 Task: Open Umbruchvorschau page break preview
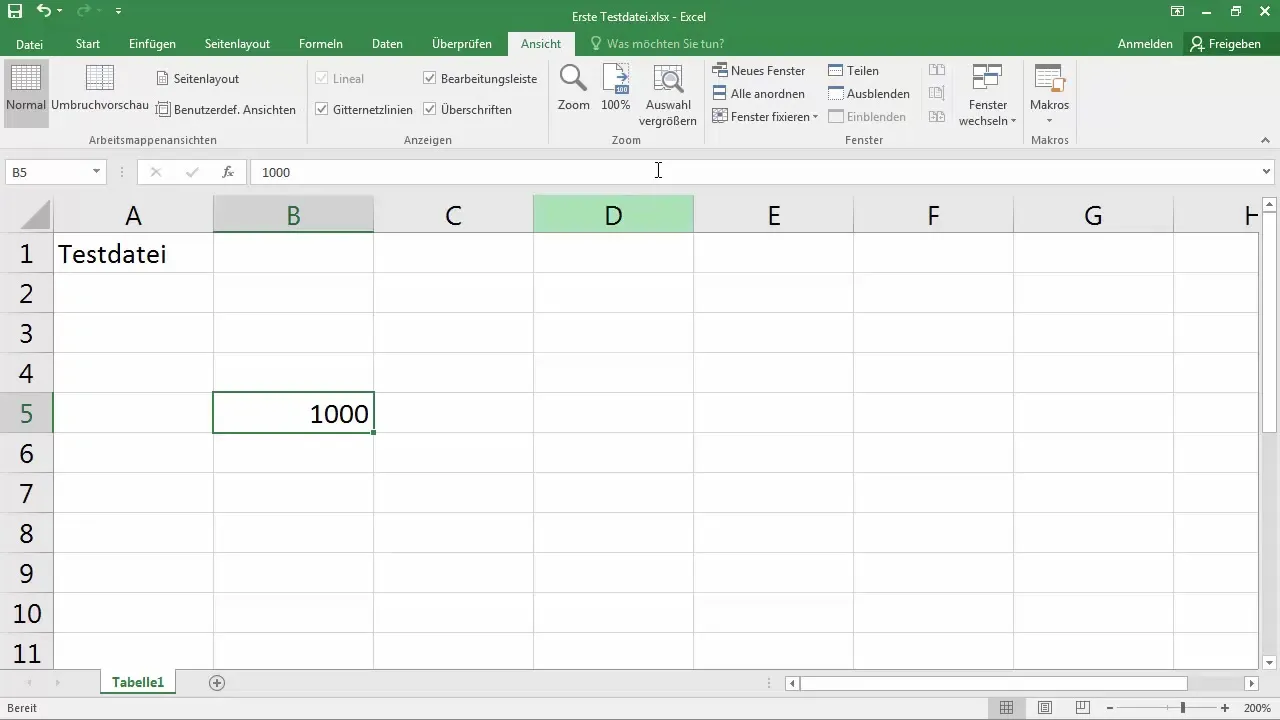[100, 88]
